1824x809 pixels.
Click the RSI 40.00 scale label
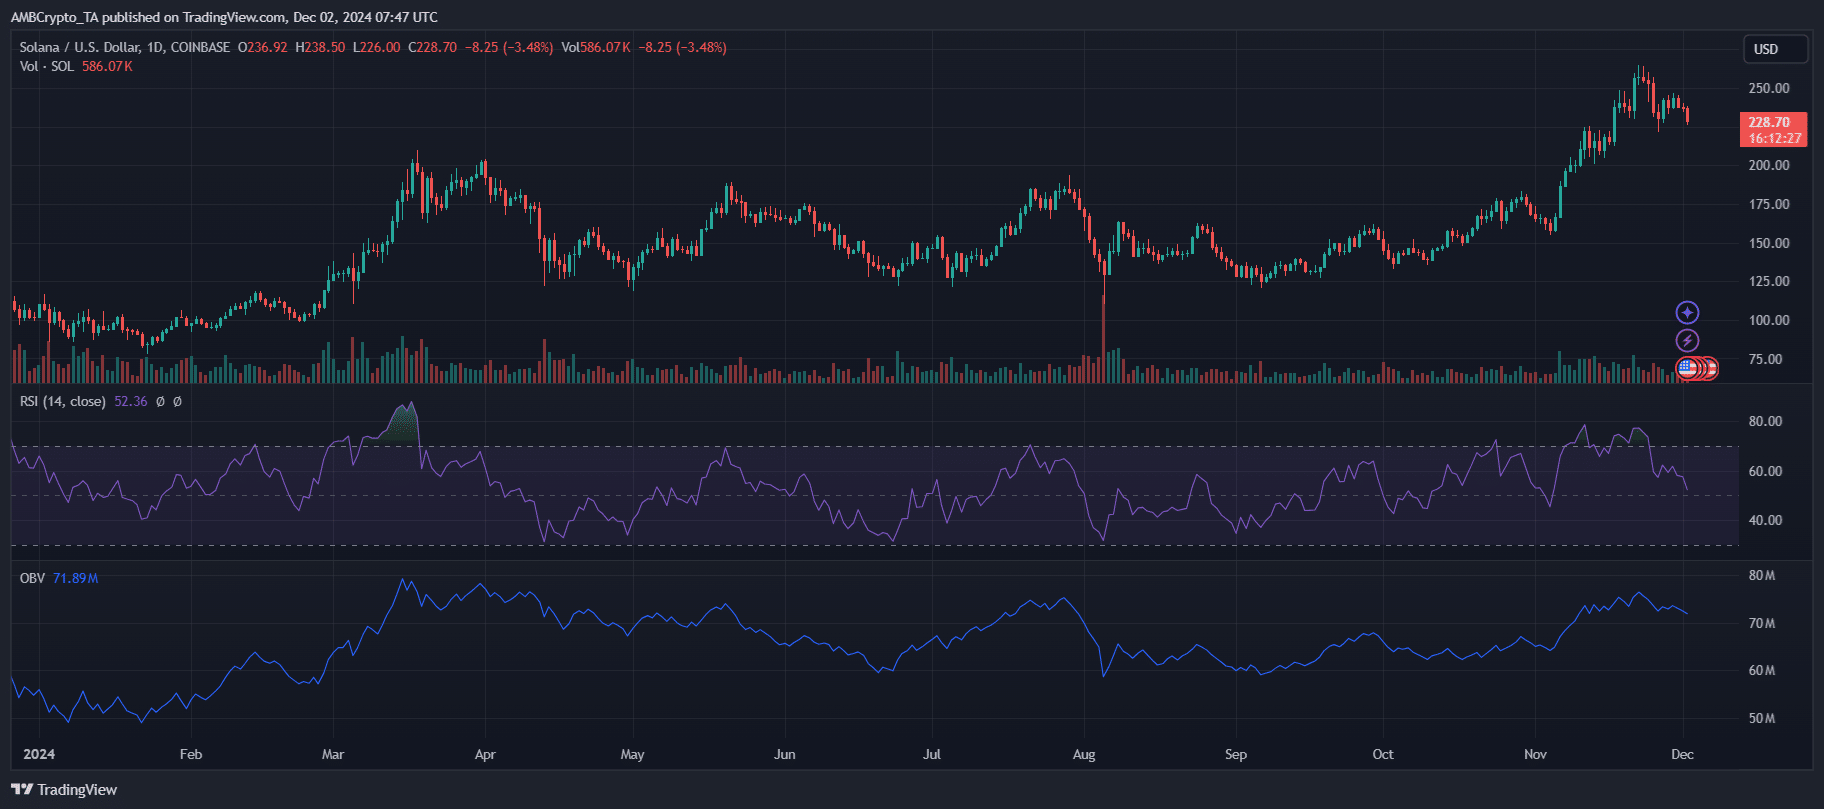click(1766, 520)
